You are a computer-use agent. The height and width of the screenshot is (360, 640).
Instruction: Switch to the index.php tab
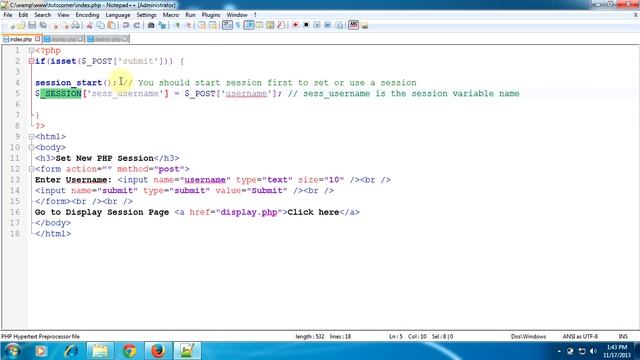pyautogui.click(x=20, y=39)
